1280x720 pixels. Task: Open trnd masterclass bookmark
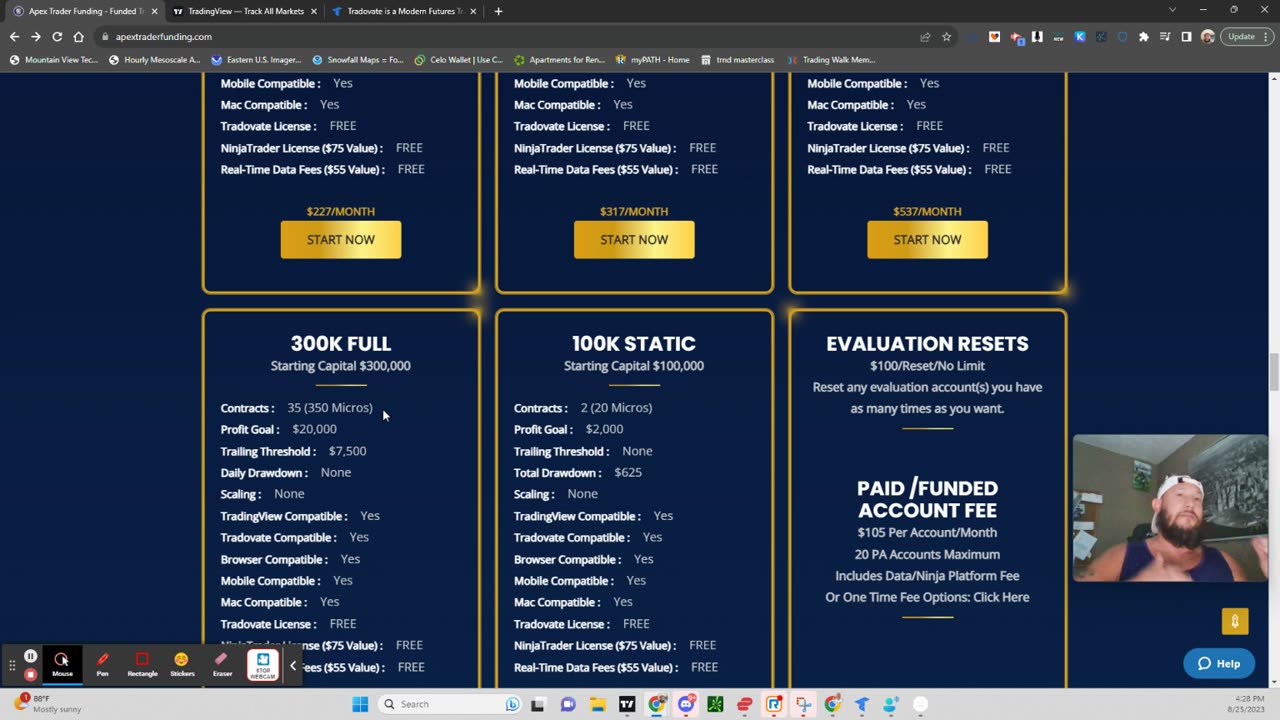[738, 60]
